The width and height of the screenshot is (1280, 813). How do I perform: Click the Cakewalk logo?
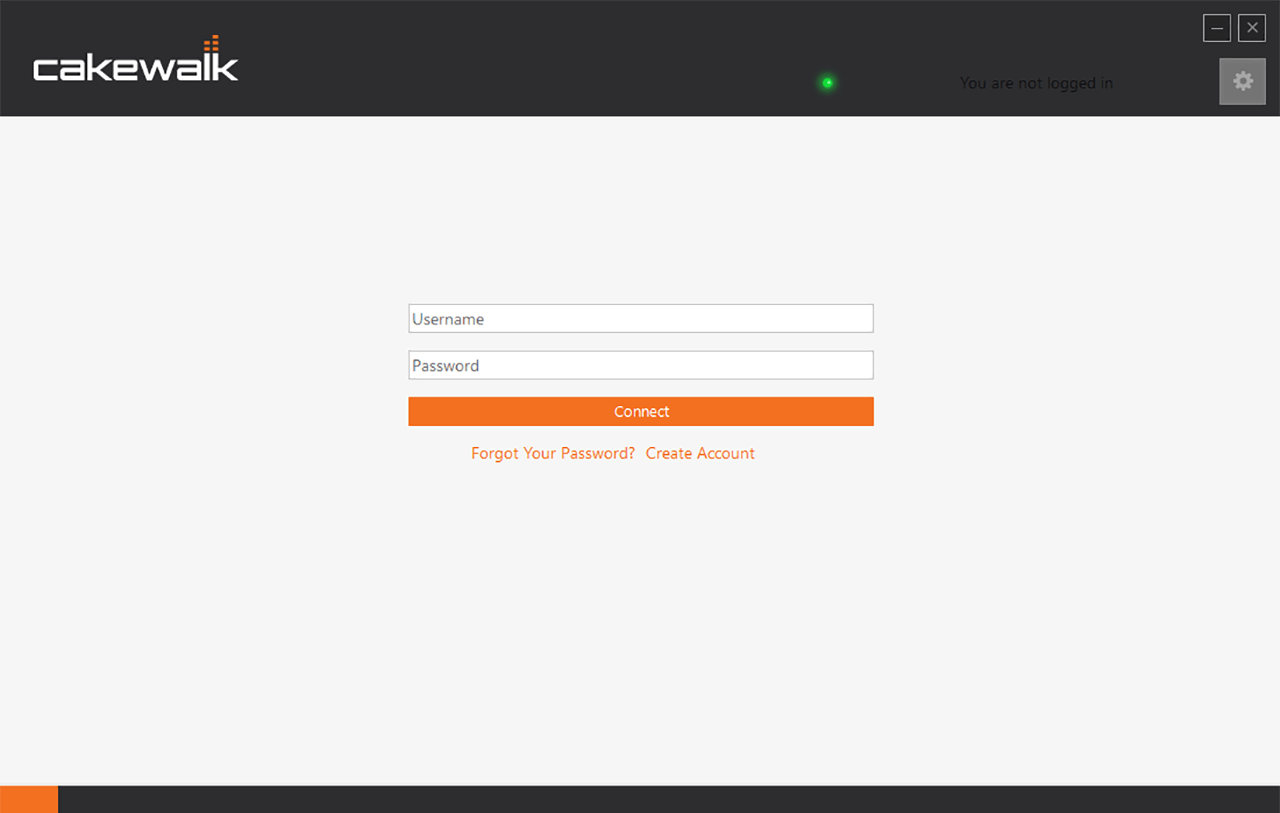coord(136,59)
